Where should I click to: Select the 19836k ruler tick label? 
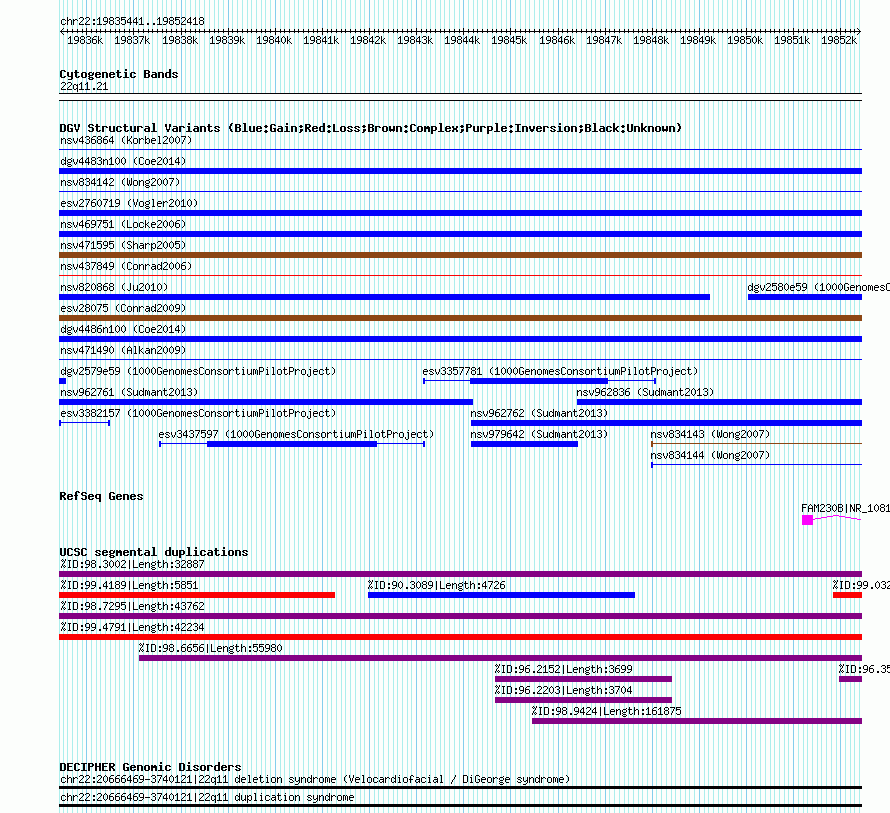pos(85,40)
